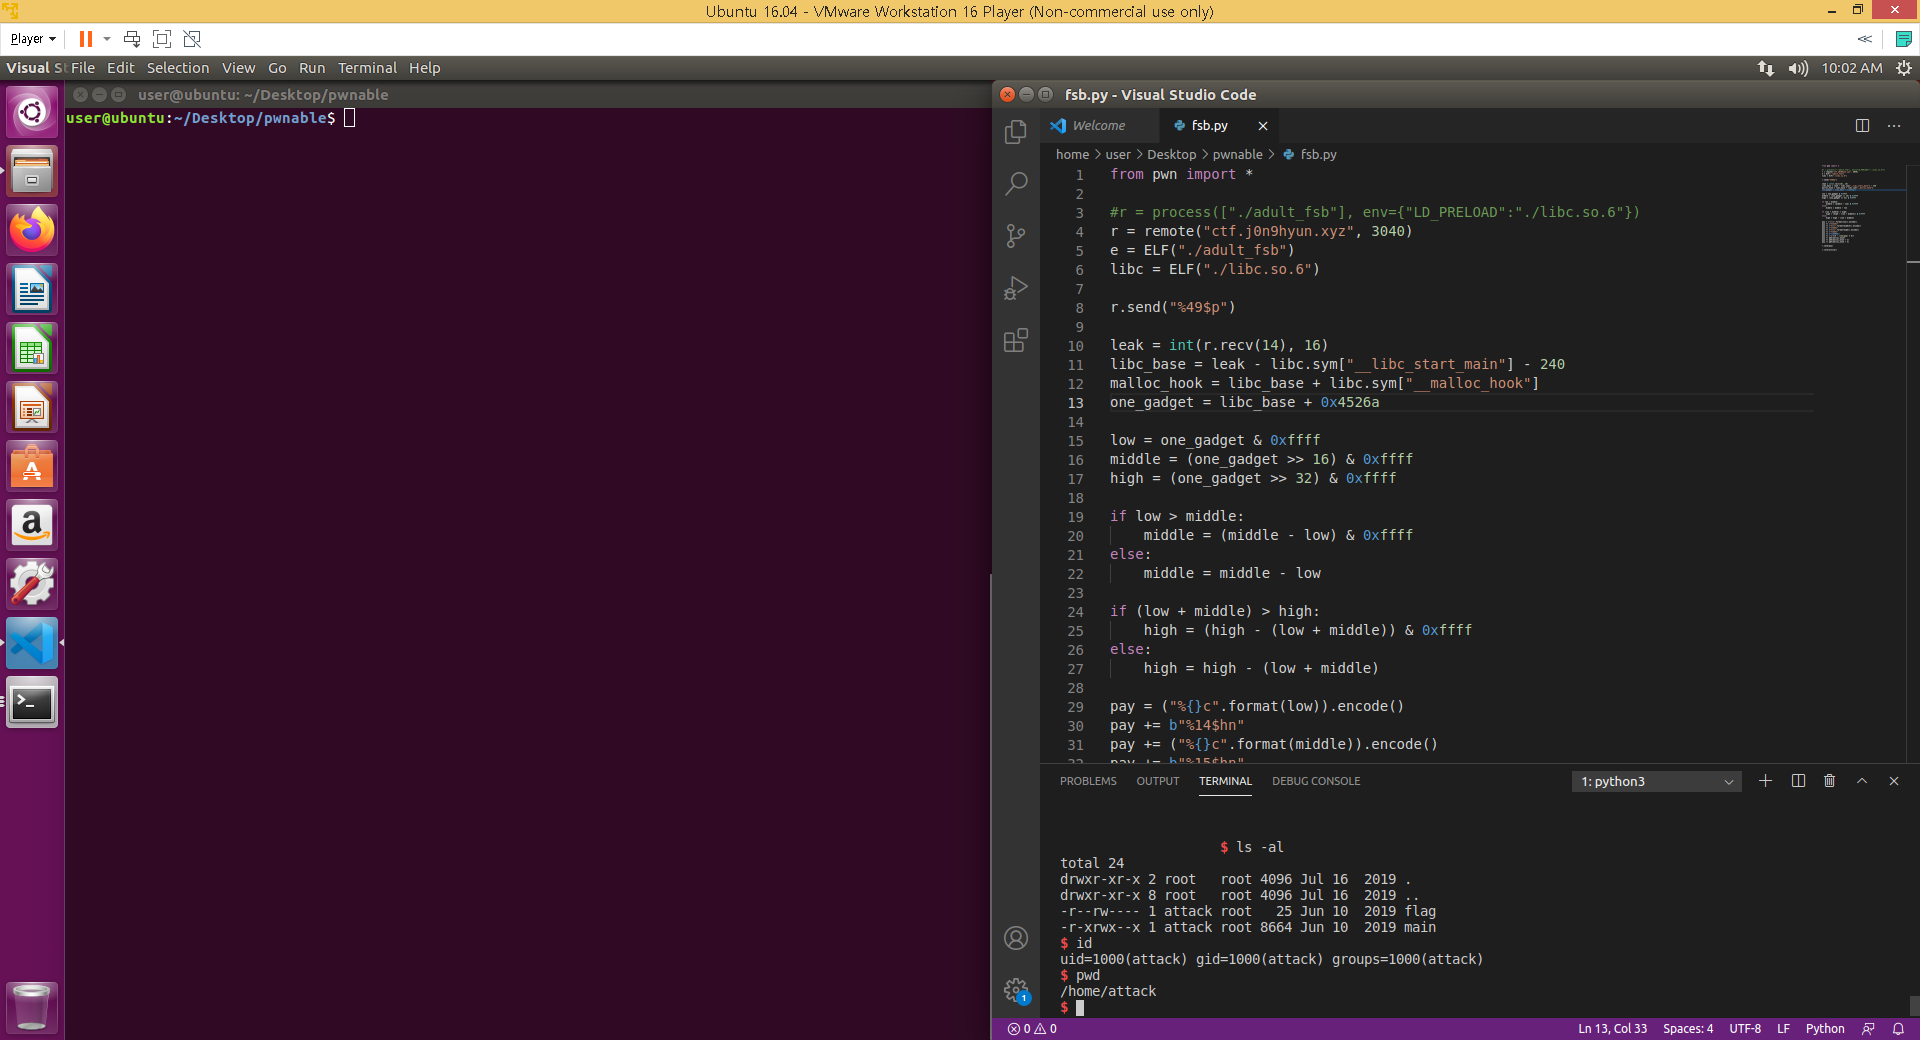Open the Help menu
This screenshot has height=1040, width=1920.
[424, 68]
